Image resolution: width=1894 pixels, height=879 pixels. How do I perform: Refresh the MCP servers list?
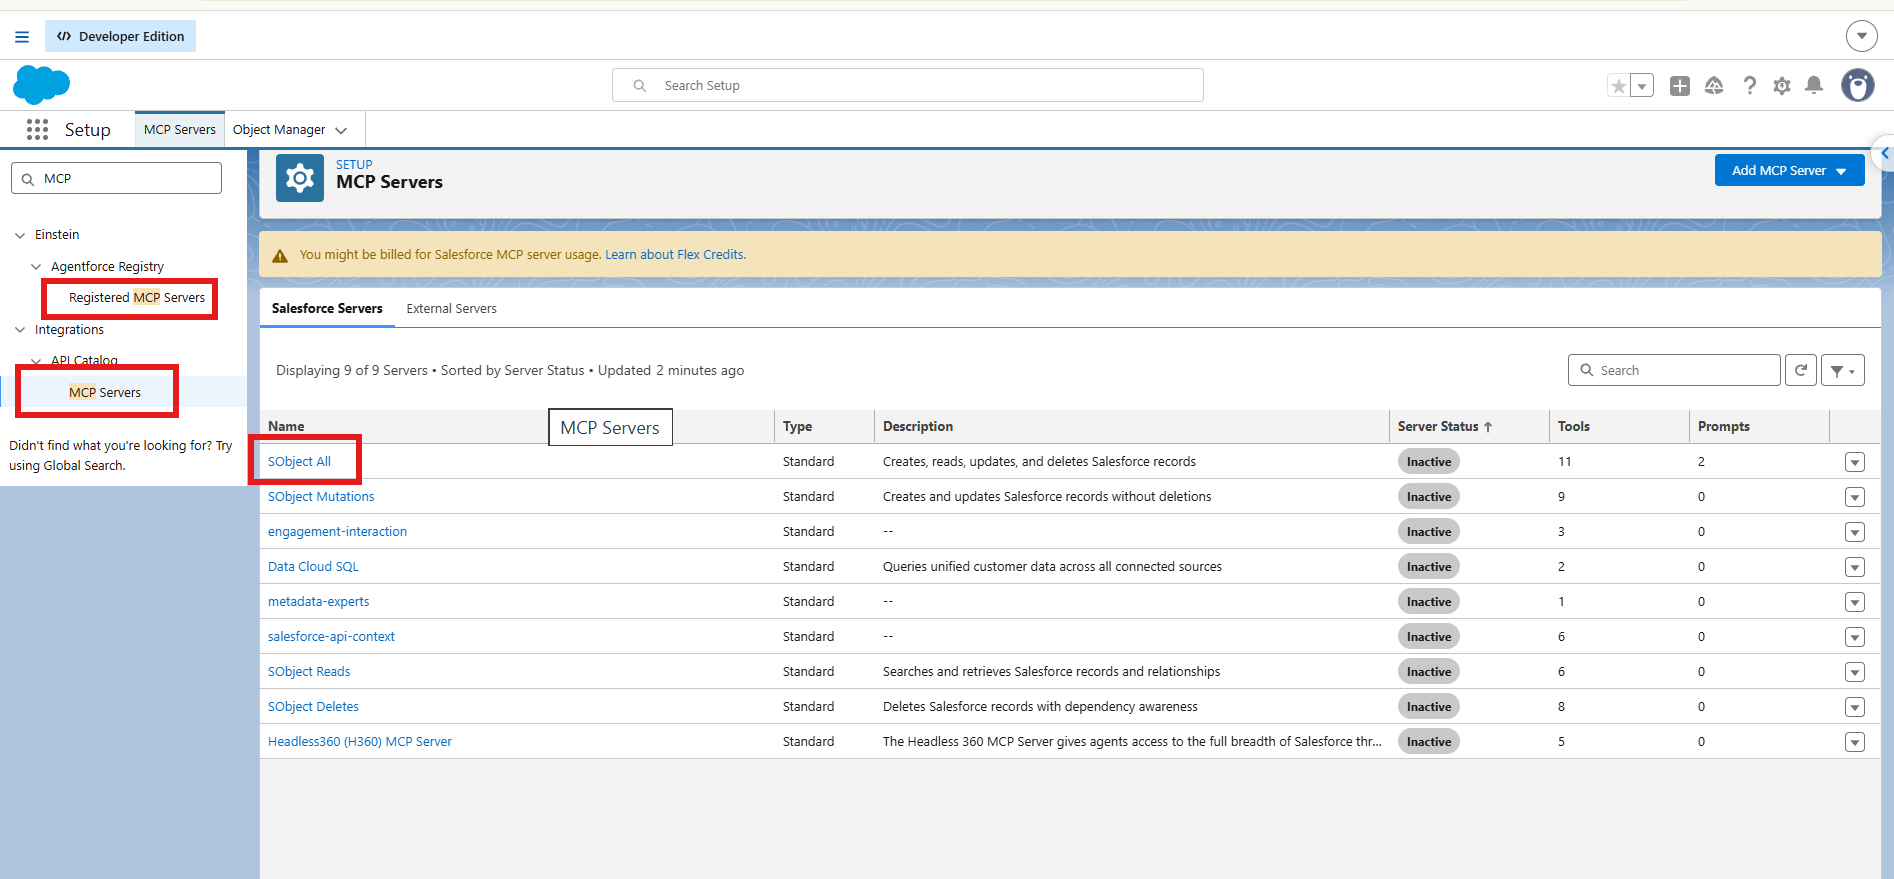coord(1801,370)
